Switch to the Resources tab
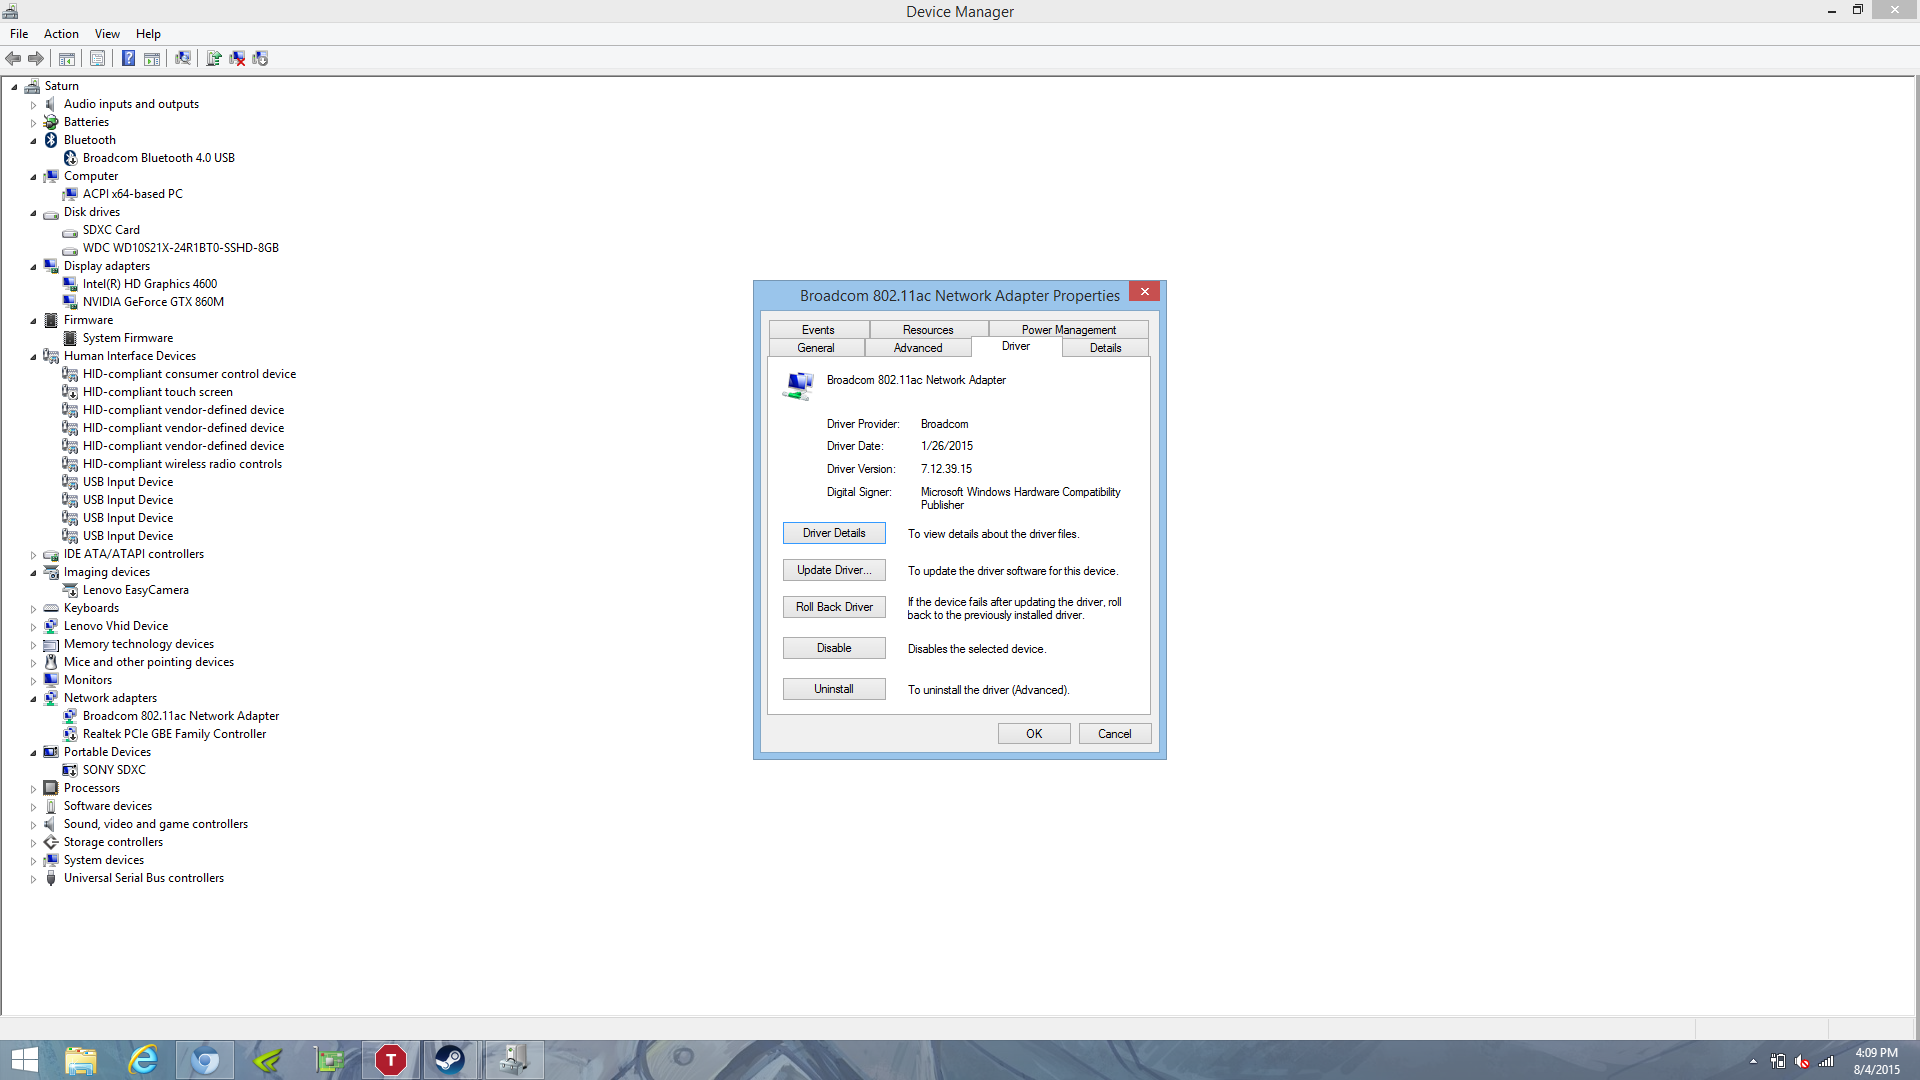Image resolution: width=1920 pixels, height=1080 pixels. point(928,329)
